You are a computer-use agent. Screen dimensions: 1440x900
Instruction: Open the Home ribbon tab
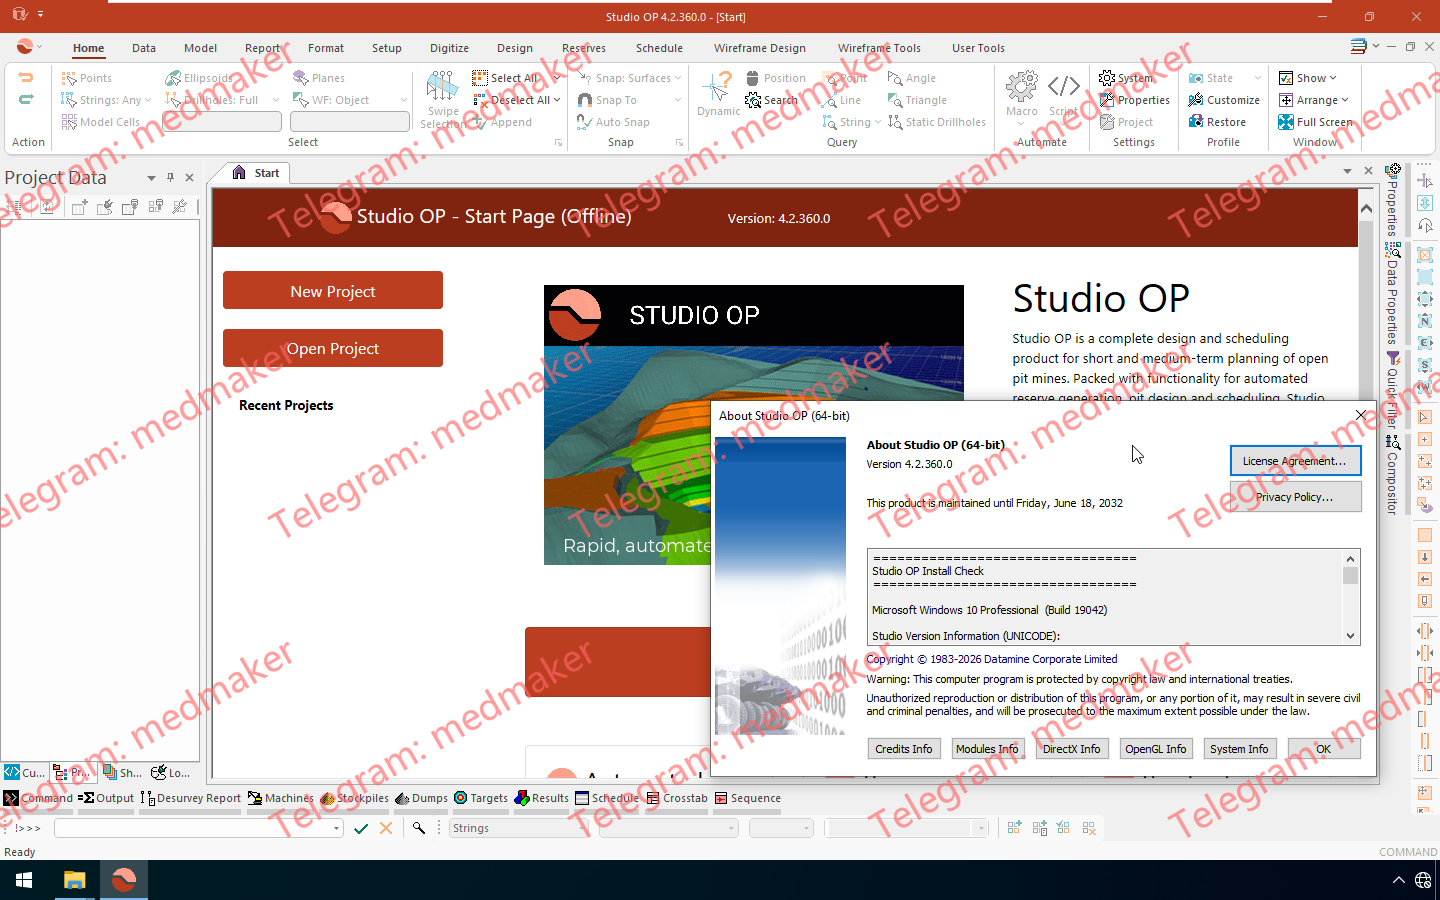coord(88,48)
